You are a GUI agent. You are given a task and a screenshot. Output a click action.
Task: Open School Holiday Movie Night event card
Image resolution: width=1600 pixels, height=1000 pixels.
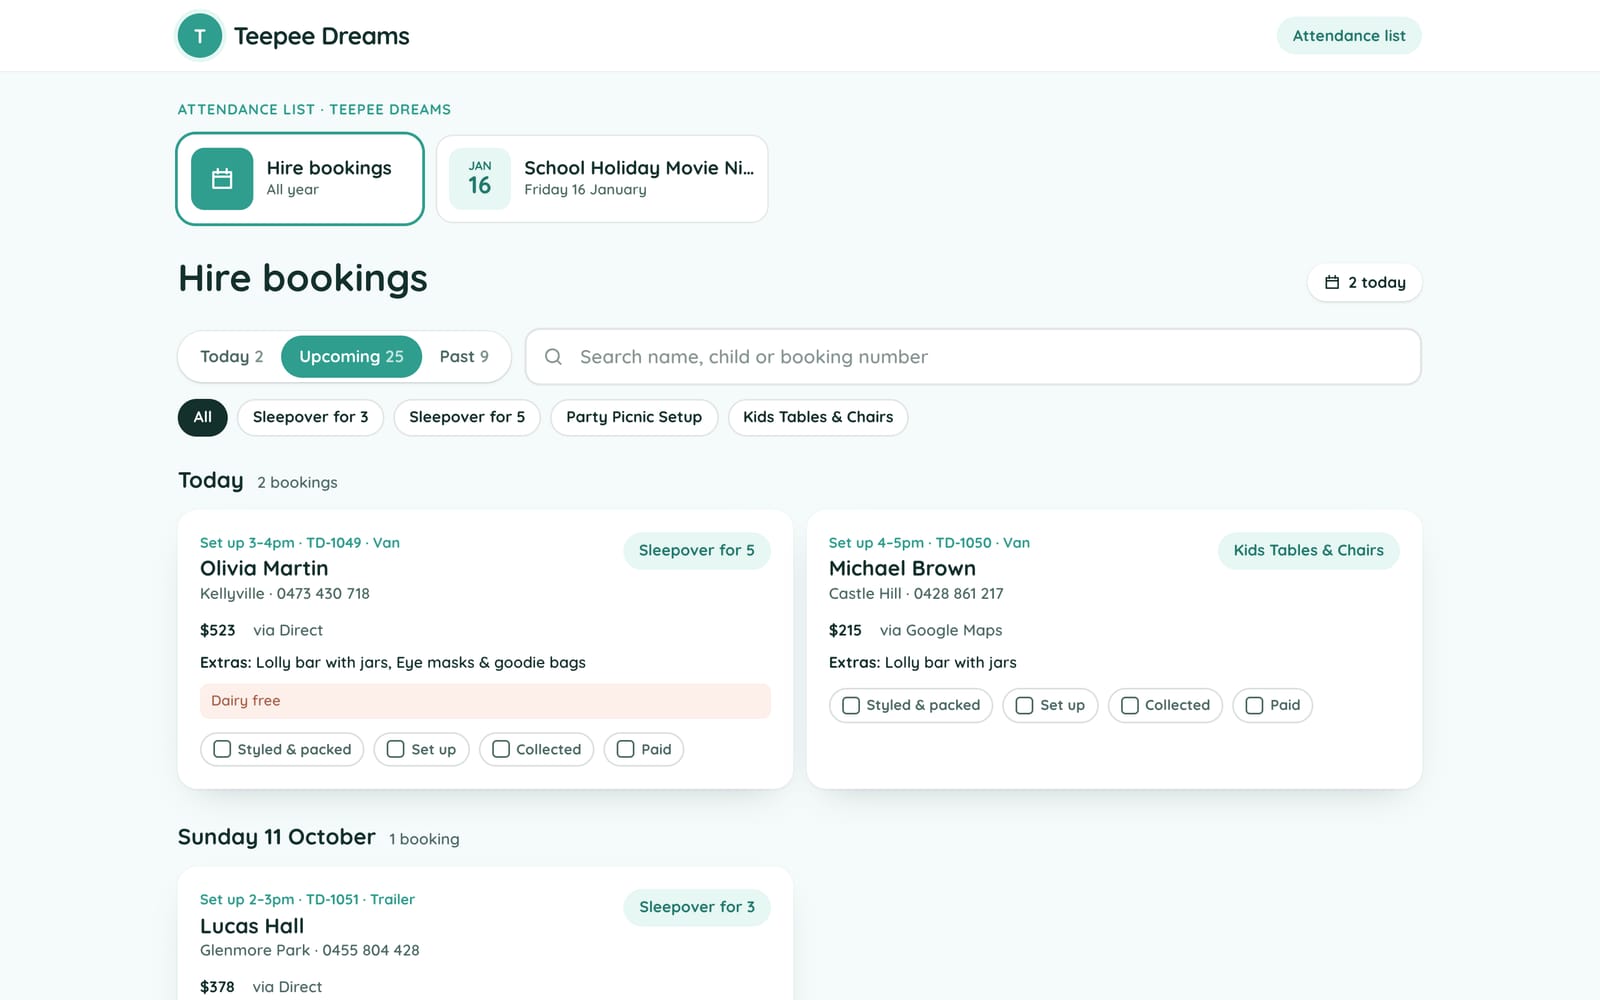click(x=602, y=179)
